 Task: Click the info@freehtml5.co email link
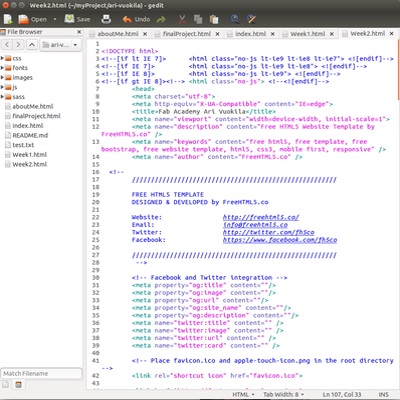[x=255, y=225]
